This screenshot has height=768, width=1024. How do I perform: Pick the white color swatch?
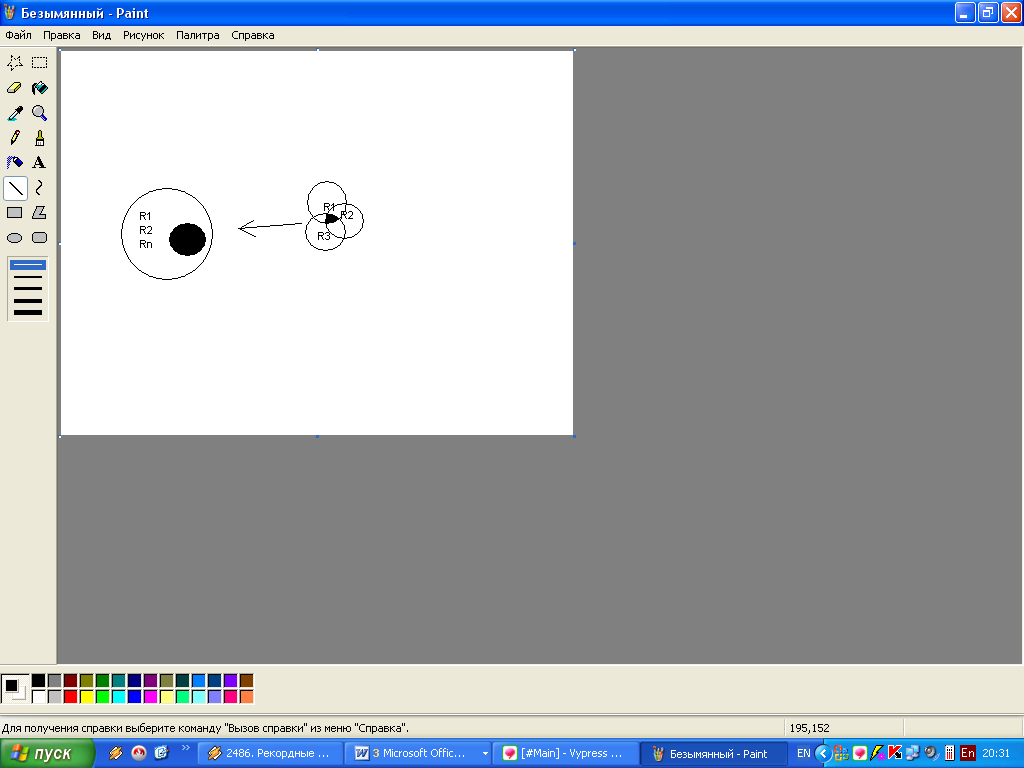click(x=39, y=697)
